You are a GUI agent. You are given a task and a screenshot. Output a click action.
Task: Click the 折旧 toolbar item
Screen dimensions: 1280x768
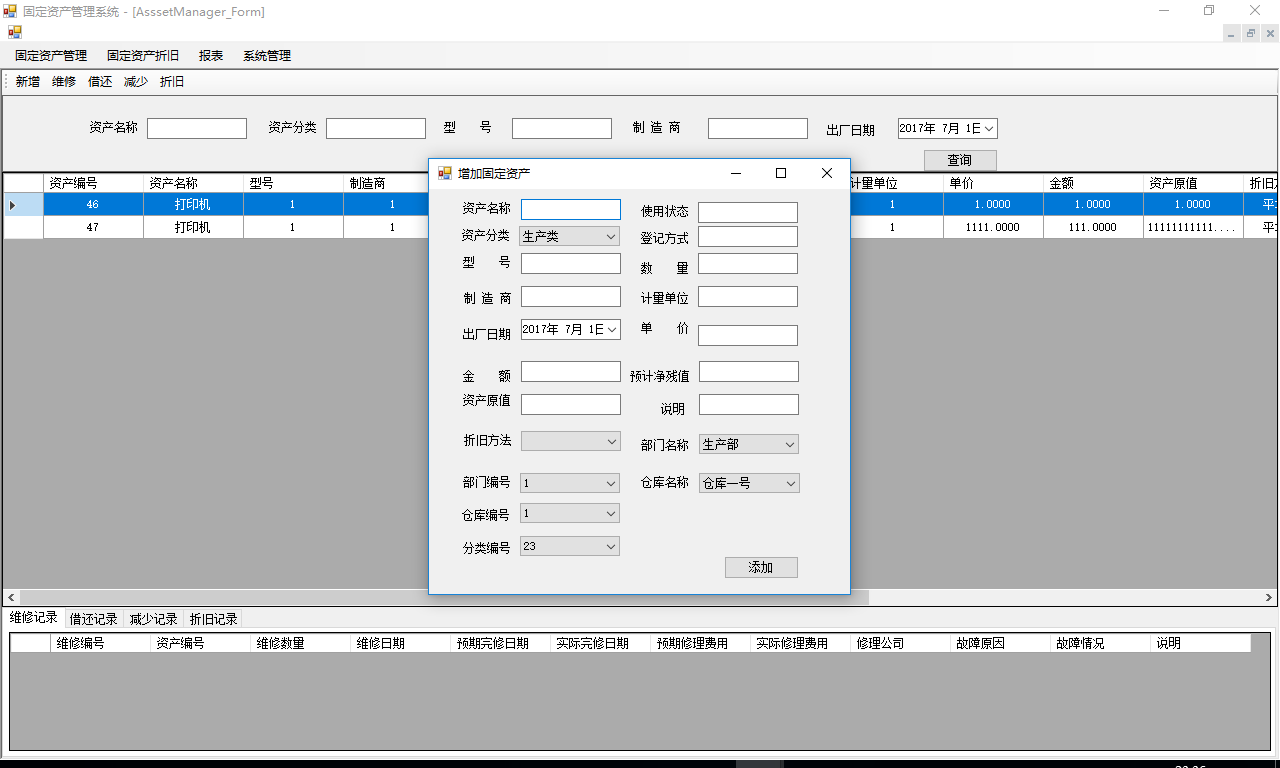point(172,82)
